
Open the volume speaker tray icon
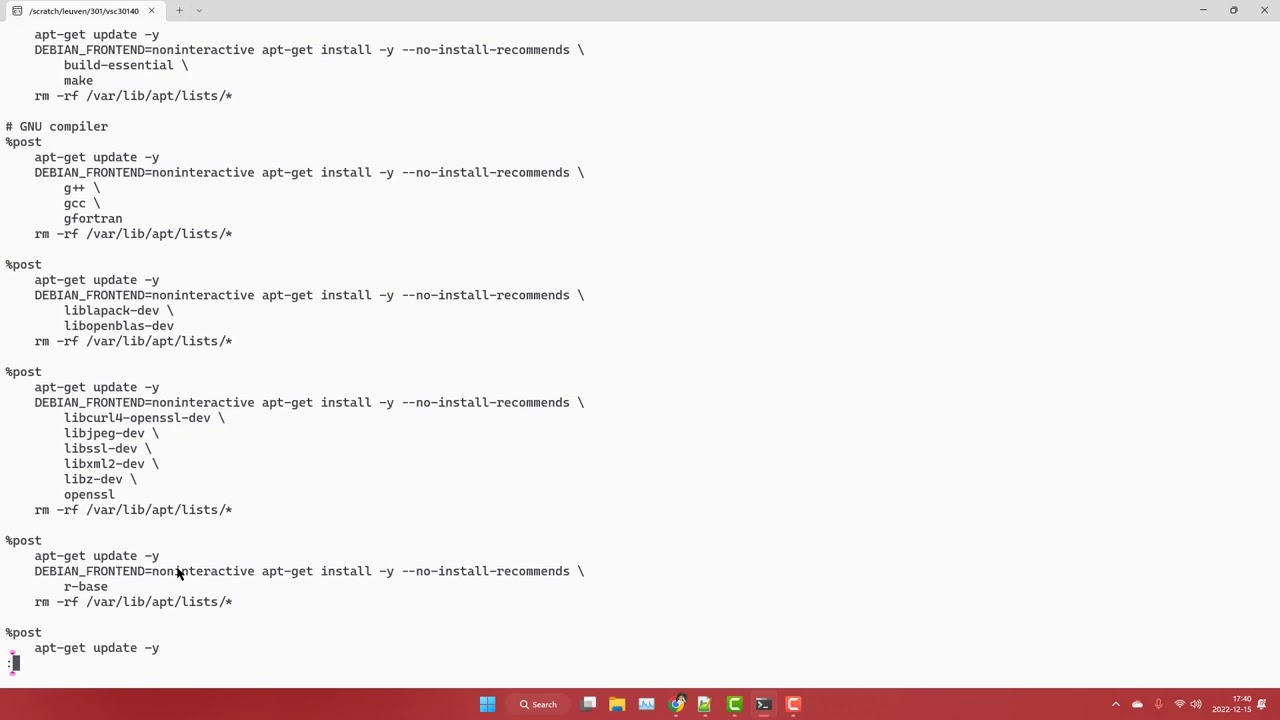click(1196, 704)
